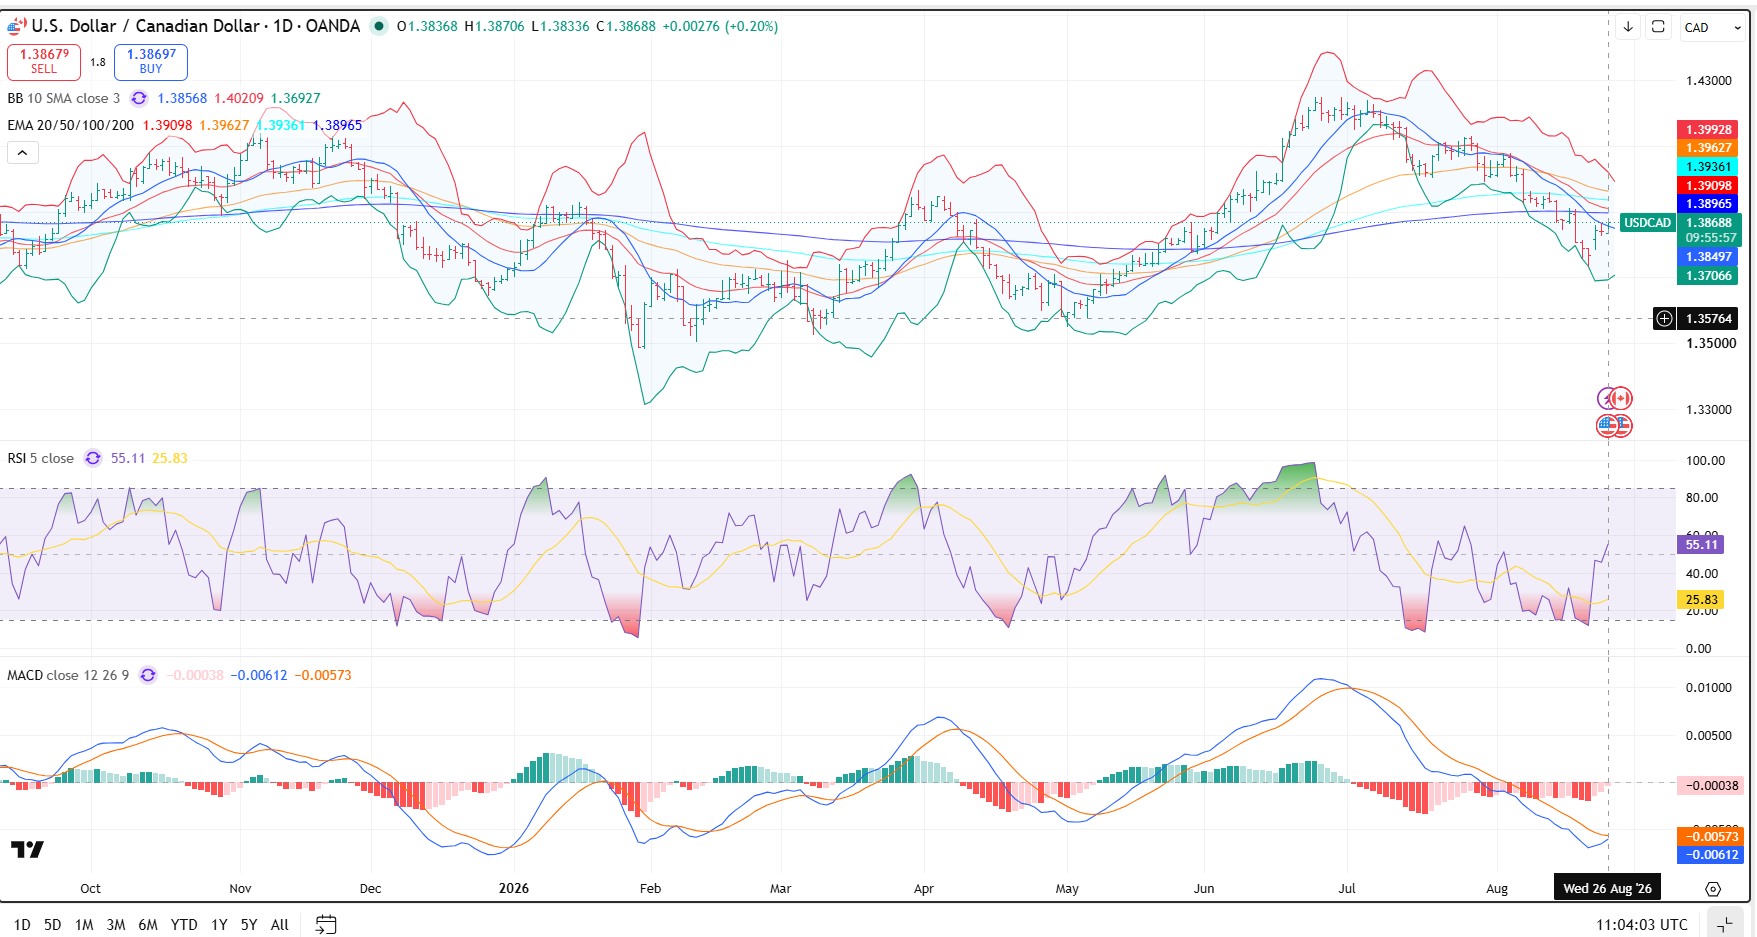
Task: Click the Oct label on time axis
Action: 90,888
